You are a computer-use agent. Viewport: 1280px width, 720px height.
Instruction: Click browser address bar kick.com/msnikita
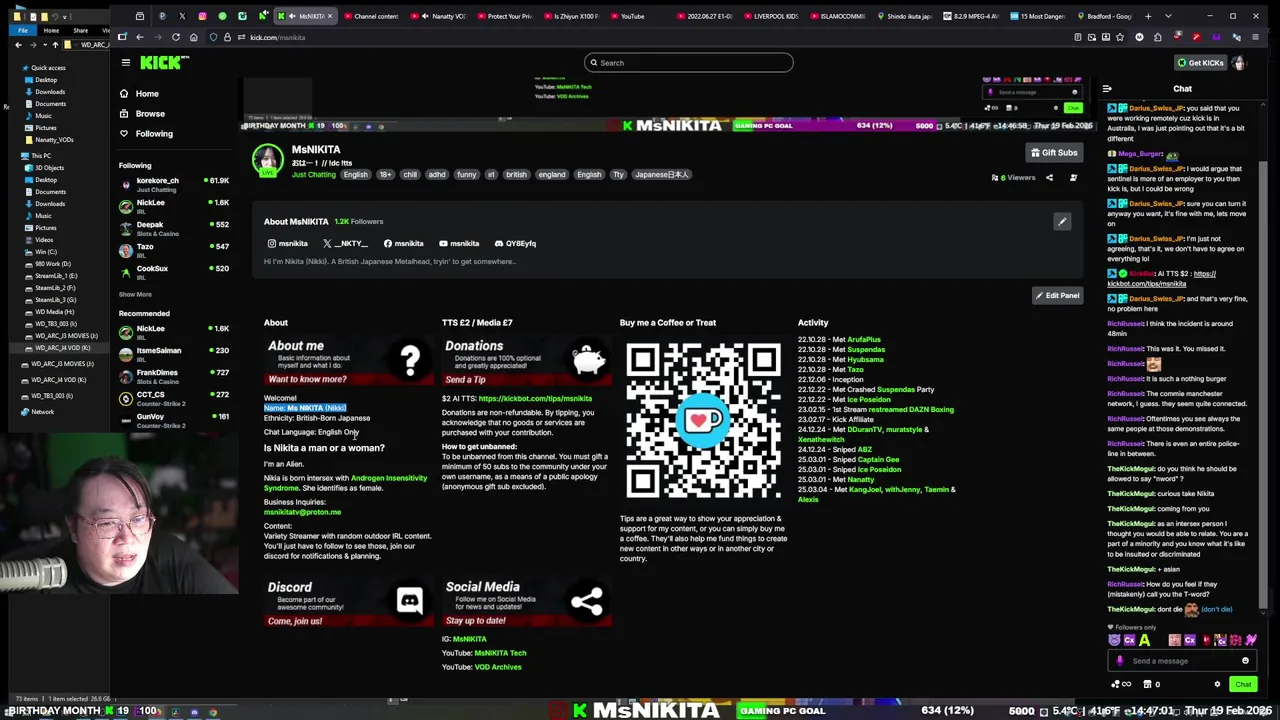pos(640,37)
